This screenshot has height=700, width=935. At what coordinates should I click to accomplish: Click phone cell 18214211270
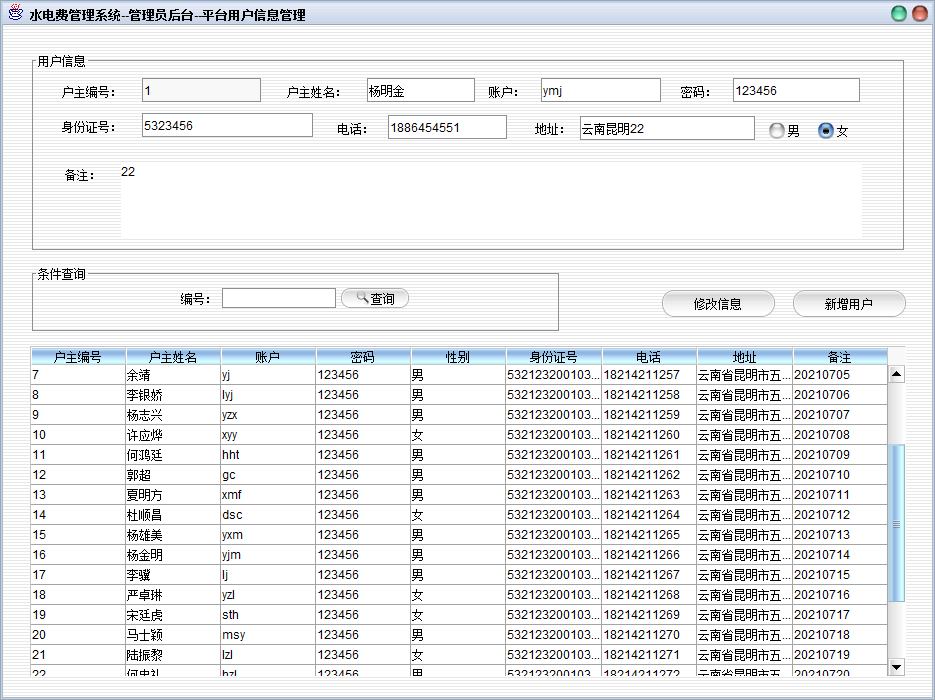coord(649,634)
